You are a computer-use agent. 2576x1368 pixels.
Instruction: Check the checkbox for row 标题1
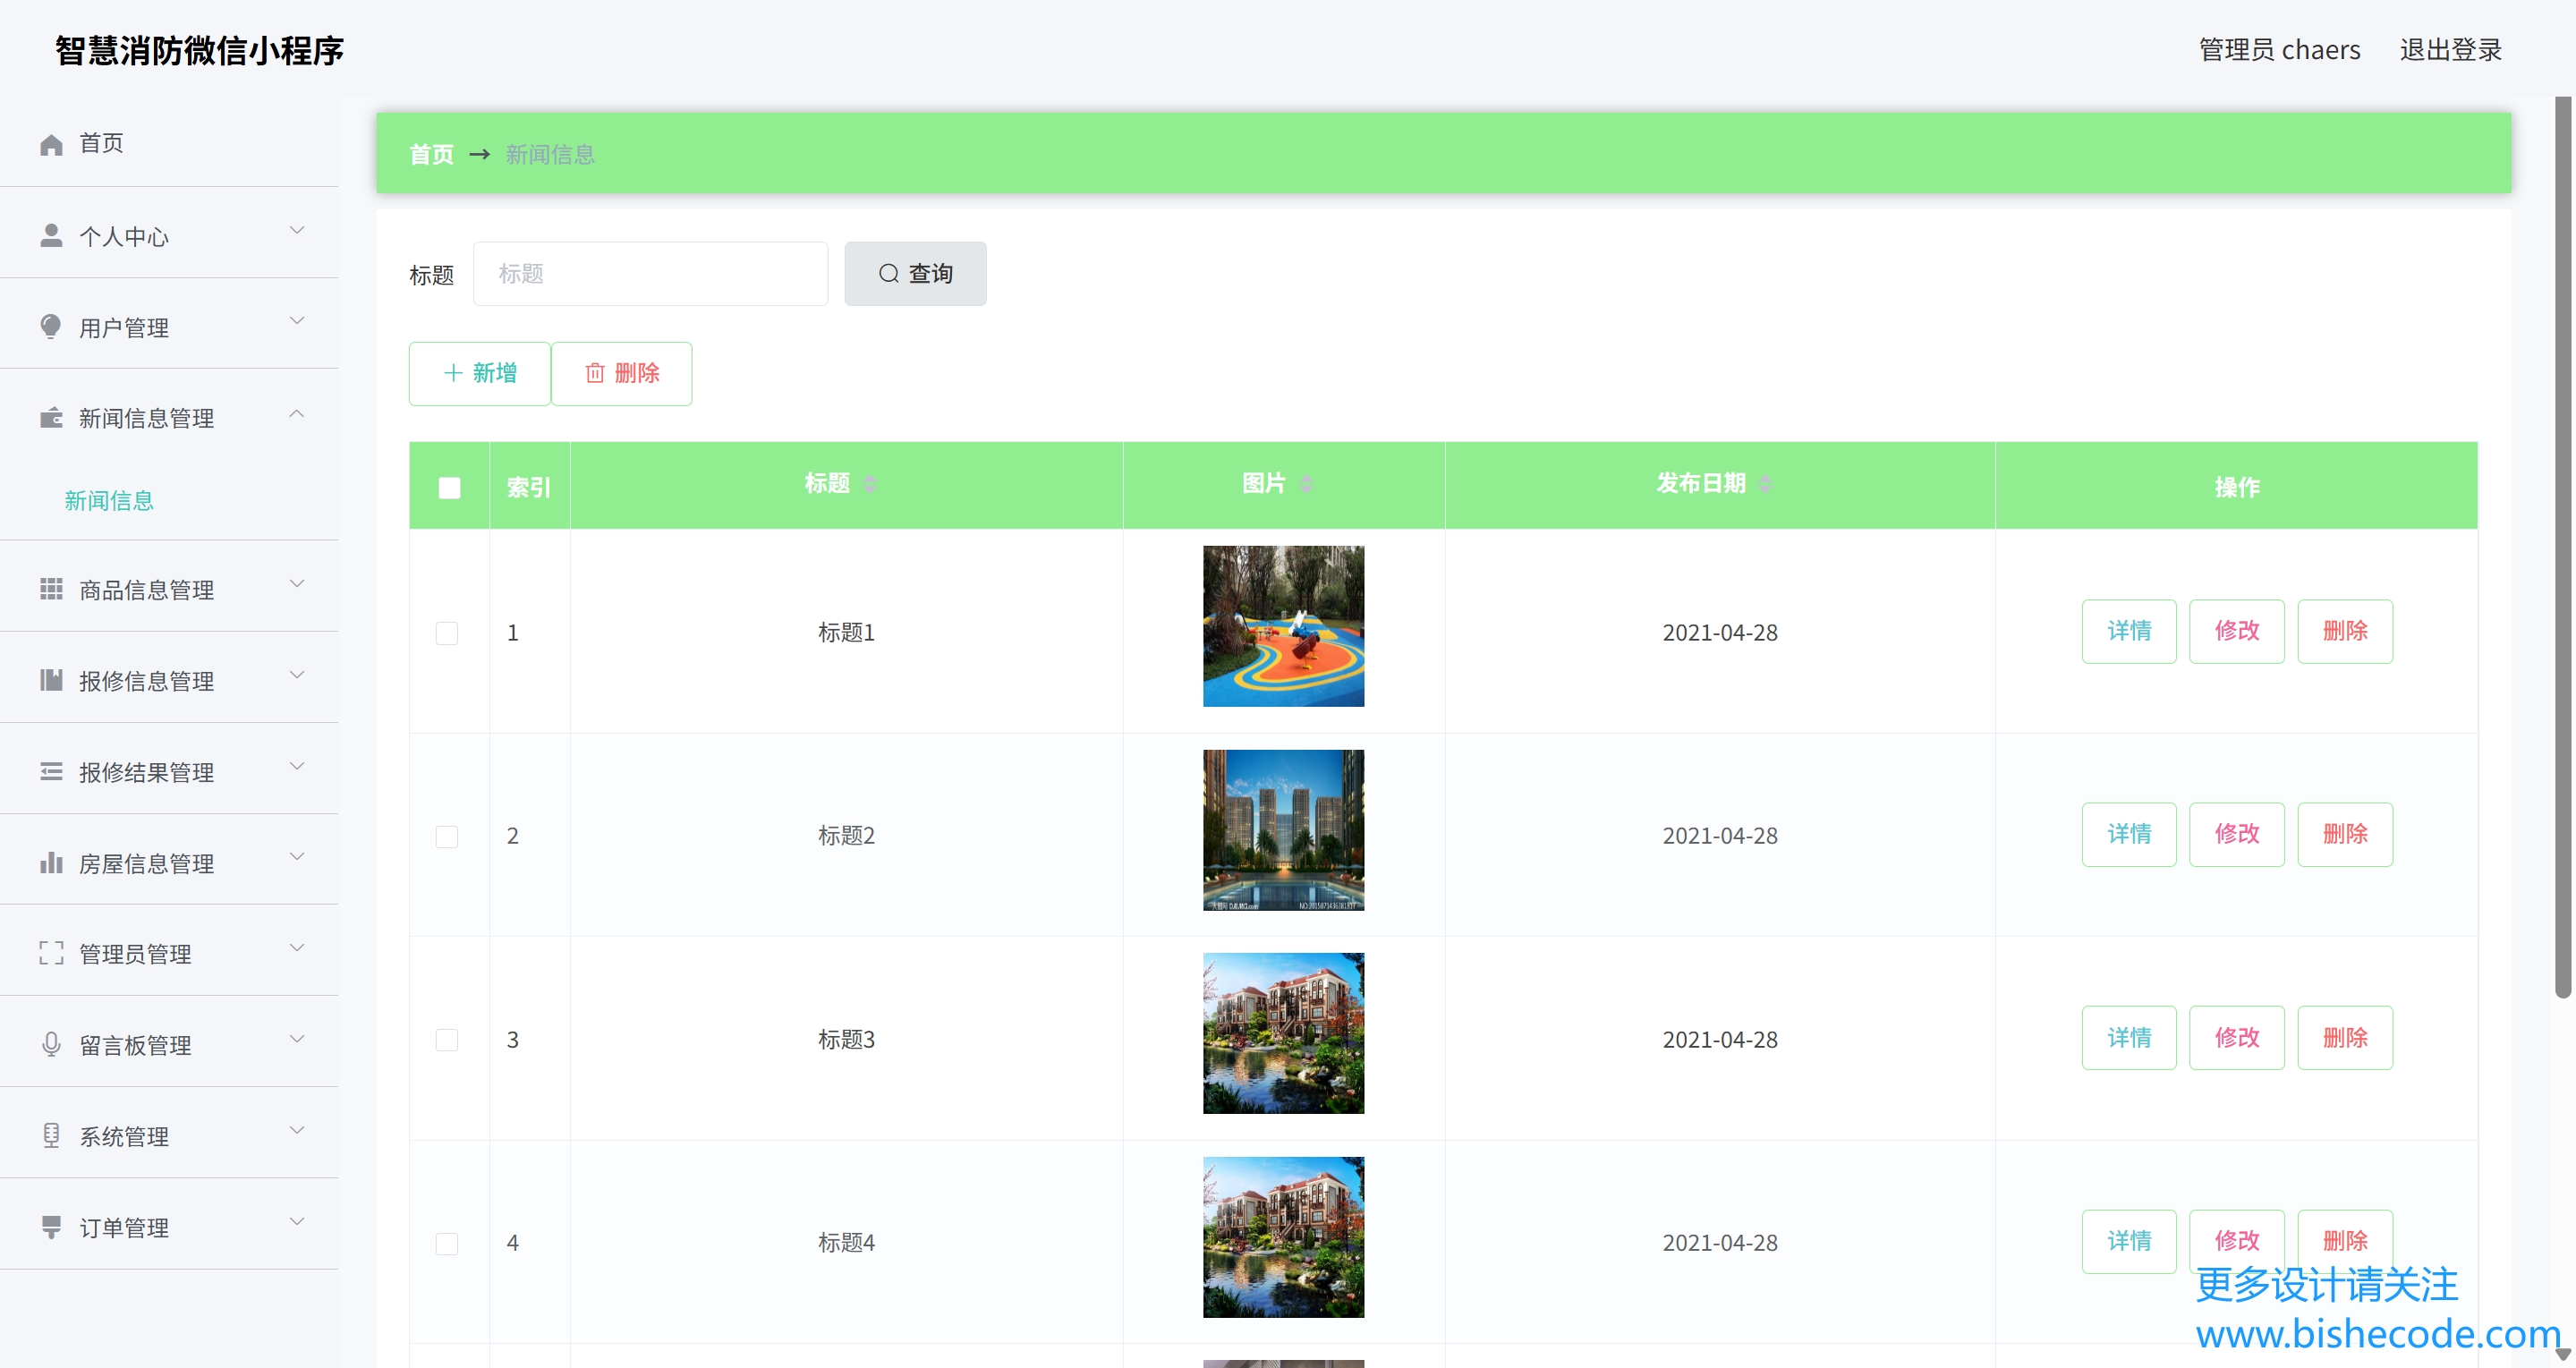coord(447,633)
